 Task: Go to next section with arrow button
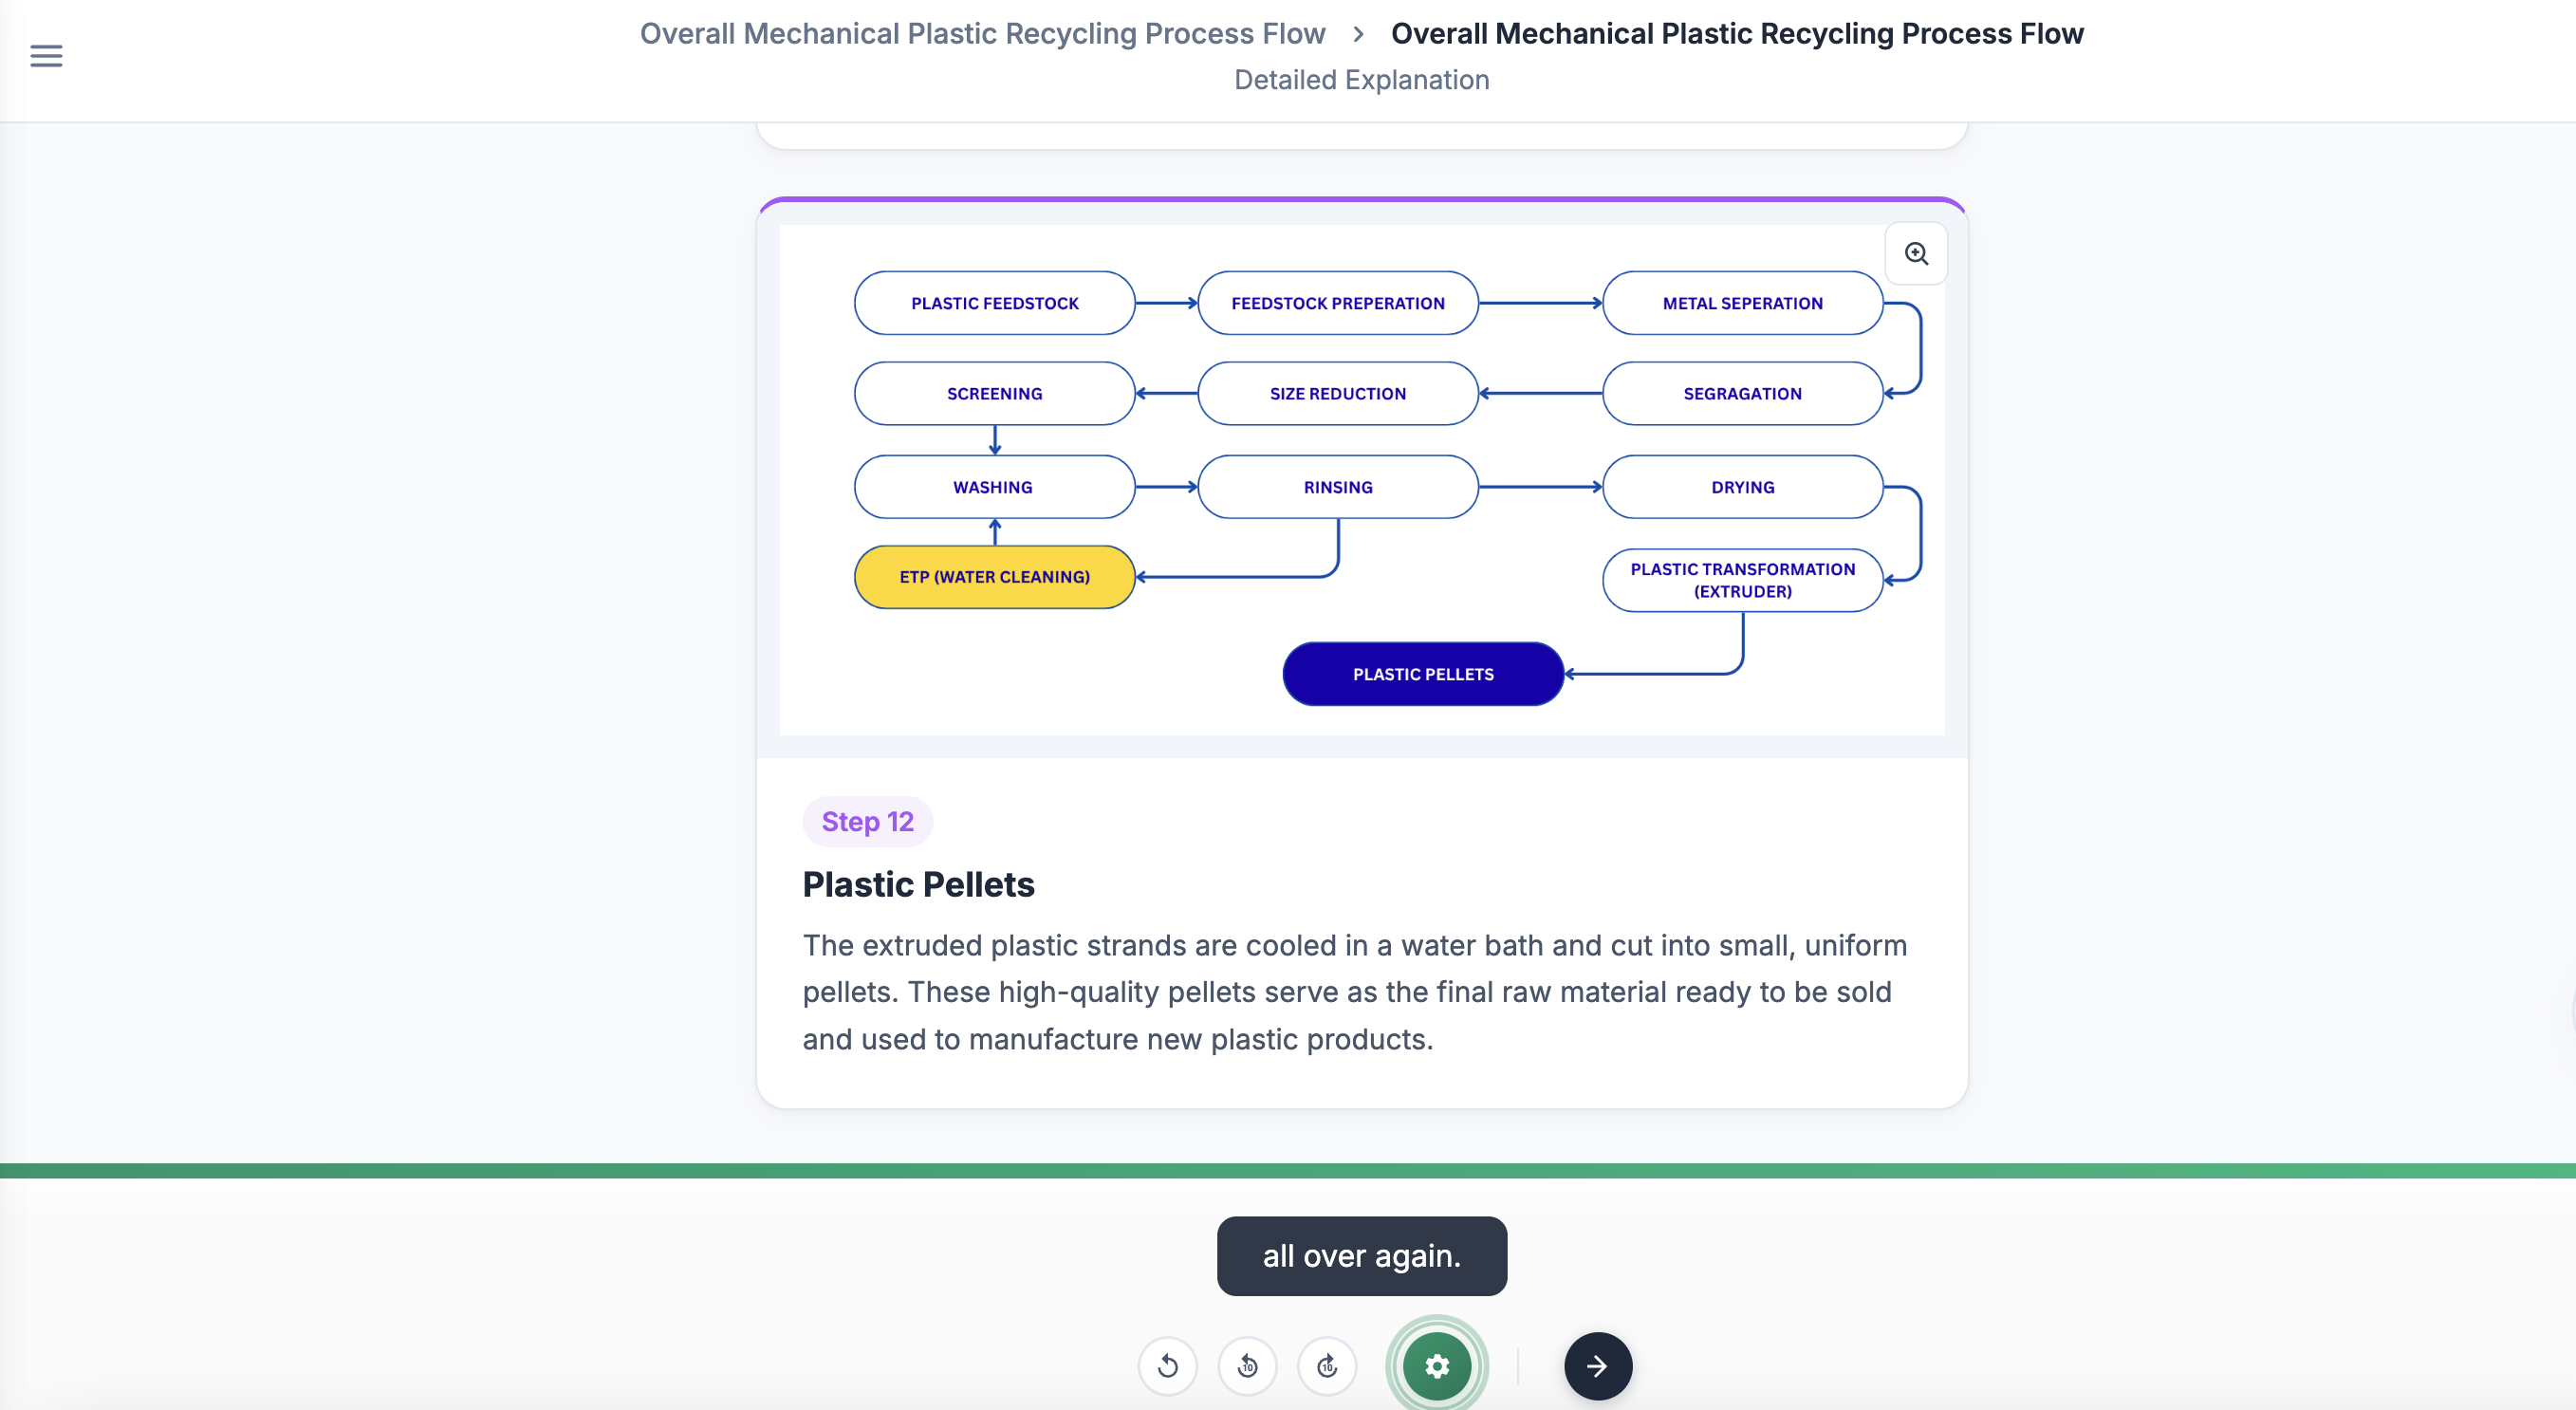tap(1597, 1365)
